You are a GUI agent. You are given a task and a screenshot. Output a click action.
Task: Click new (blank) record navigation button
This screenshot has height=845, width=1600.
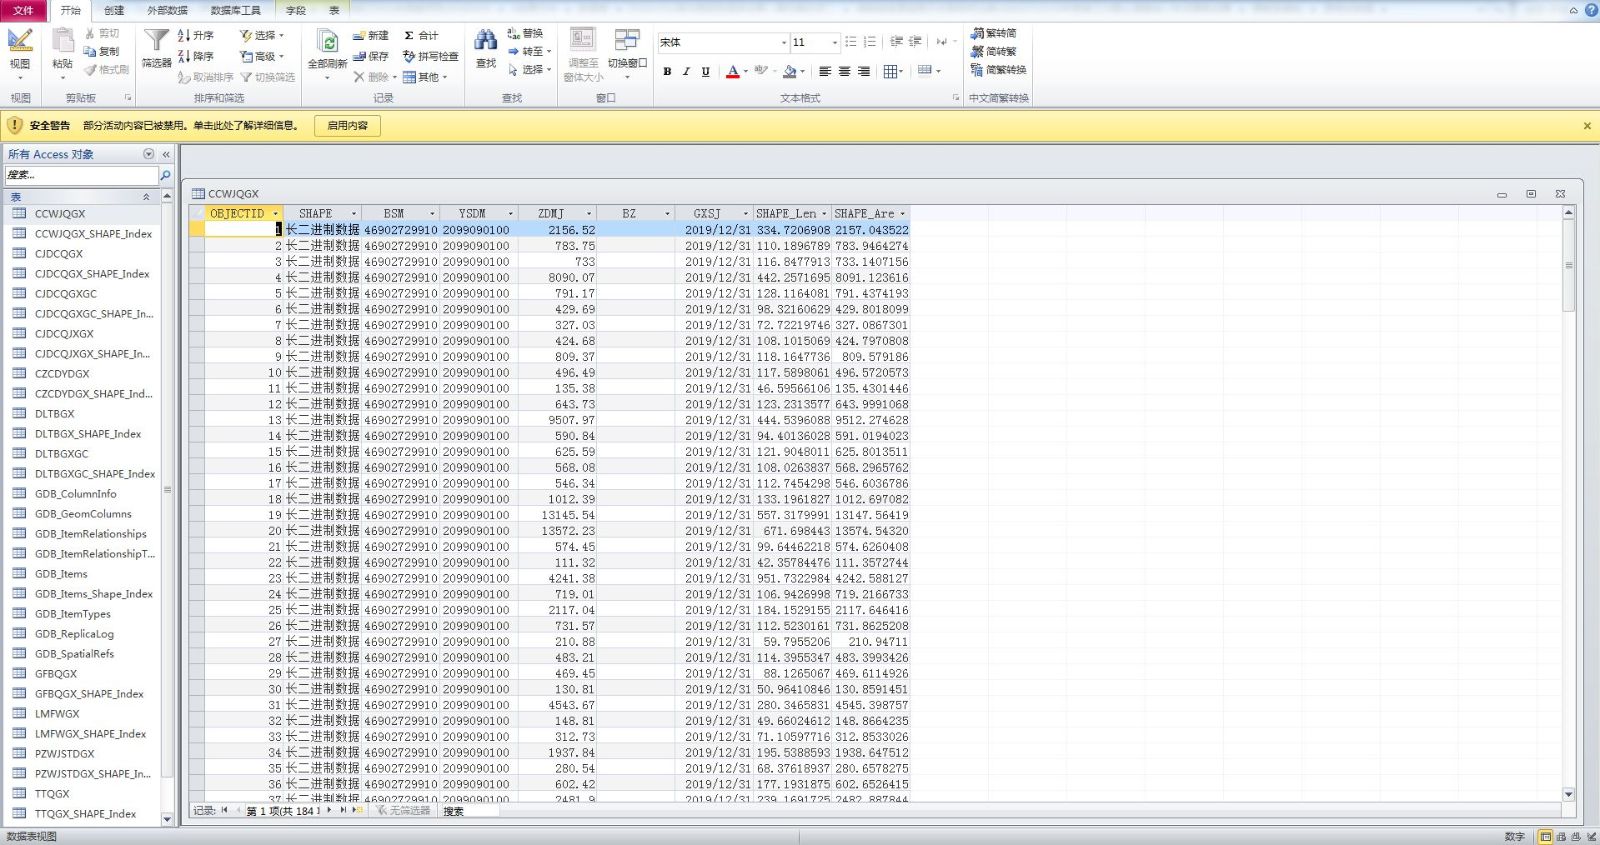(358, 810)
